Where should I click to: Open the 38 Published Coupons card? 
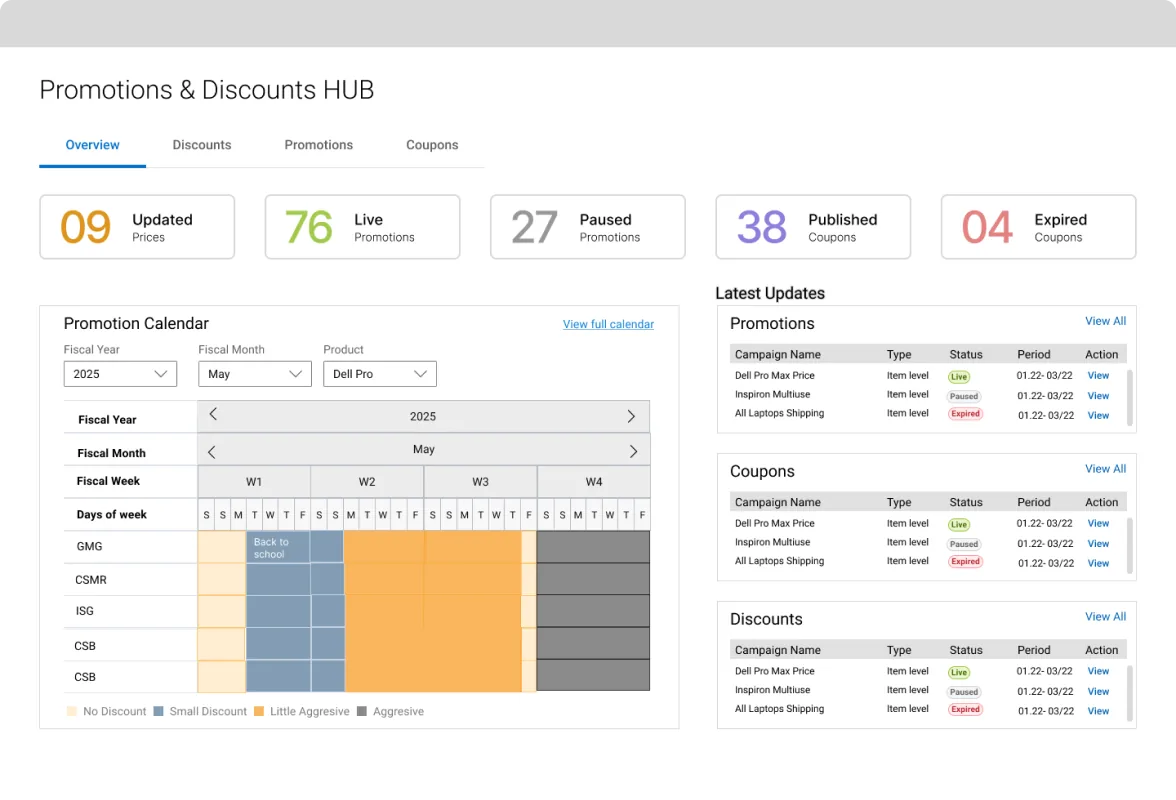pyautogui.click(x=813, y=227)
